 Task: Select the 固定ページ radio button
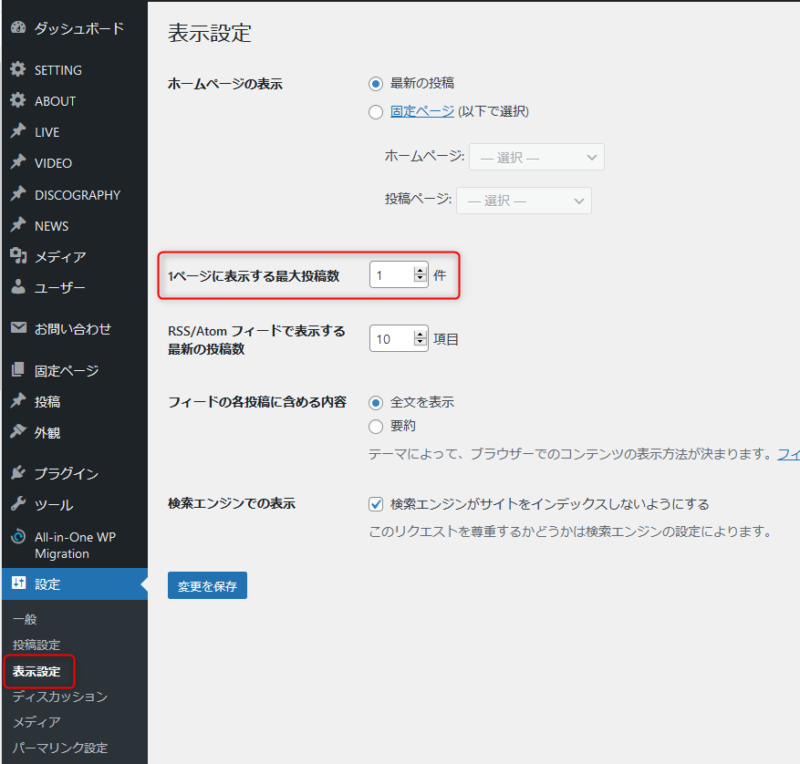[x=376, y=112]
